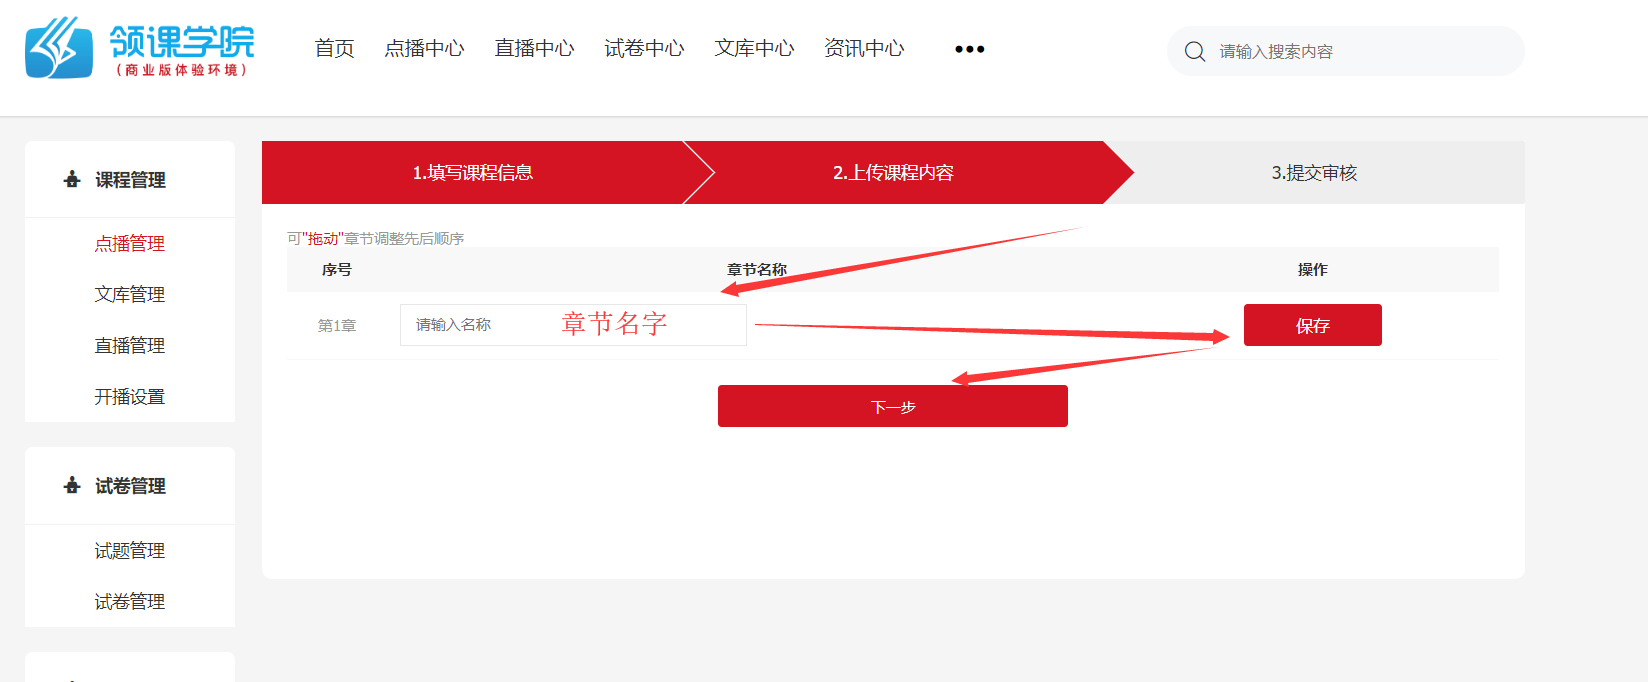Open 点播管理 in the sidebar
Screen dimensions: 1648x682
130,243
